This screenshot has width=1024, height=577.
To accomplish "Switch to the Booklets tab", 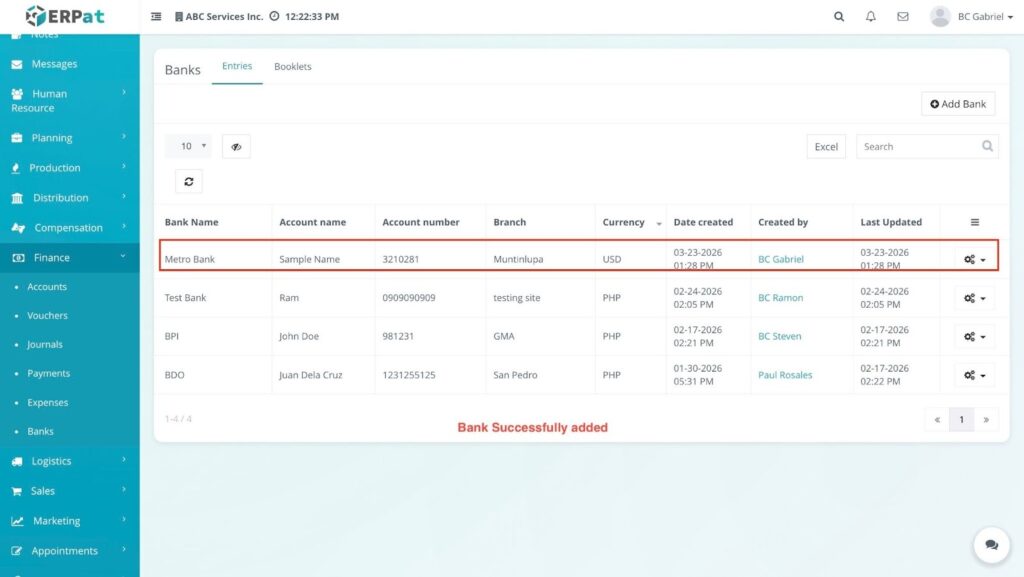I will point(293,67).
